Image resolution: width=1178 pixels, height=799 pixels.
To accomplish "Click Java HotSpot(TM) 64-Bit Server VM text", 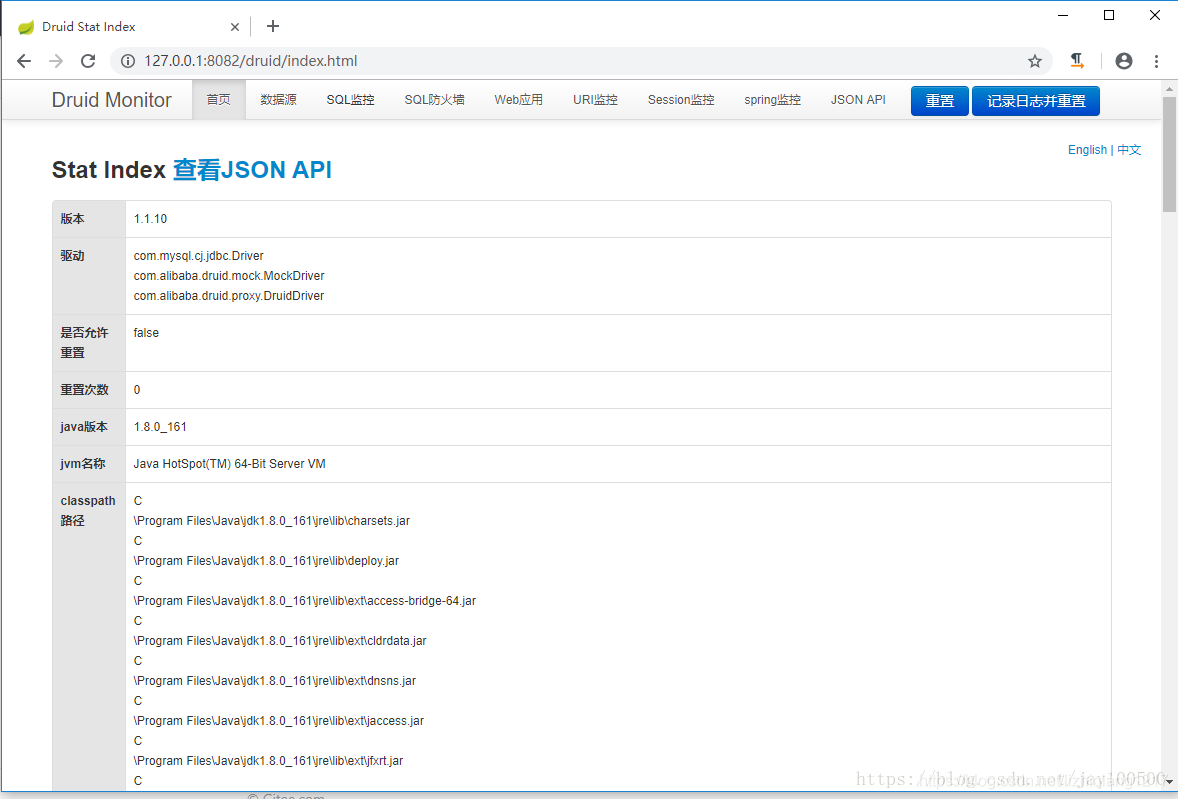I will (x=229, y=463).
